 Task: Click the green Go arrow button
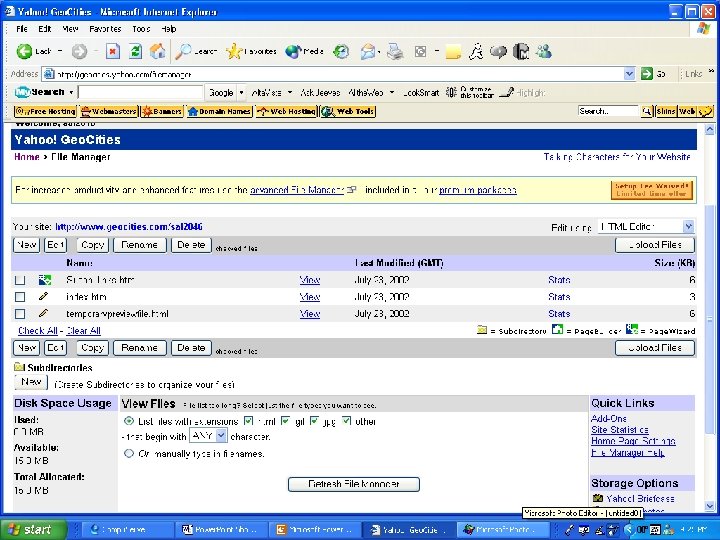coord(647,74)
